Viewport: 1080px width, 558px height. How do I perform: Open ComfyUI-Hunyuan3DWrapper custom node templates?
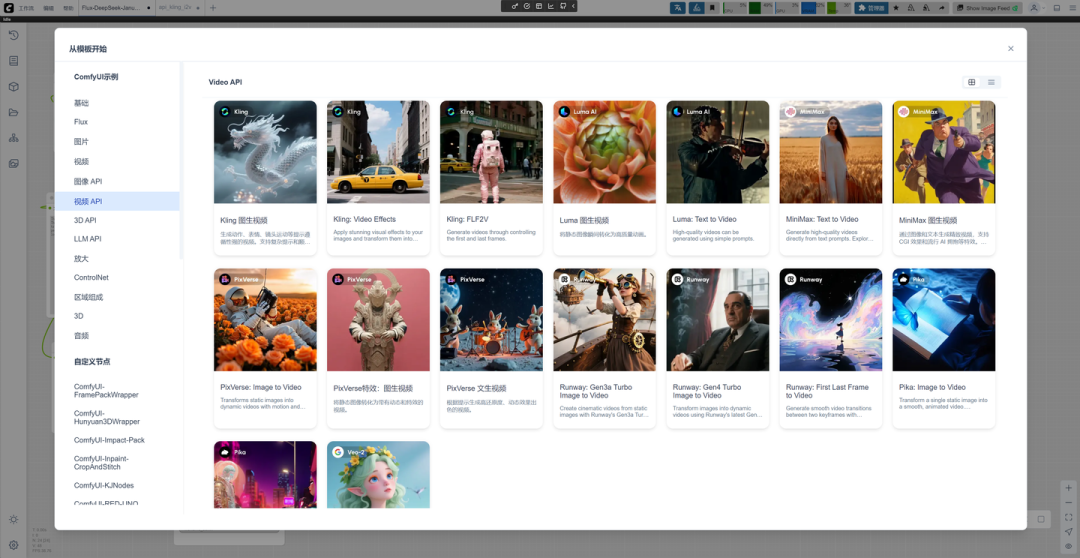point(117,417)
